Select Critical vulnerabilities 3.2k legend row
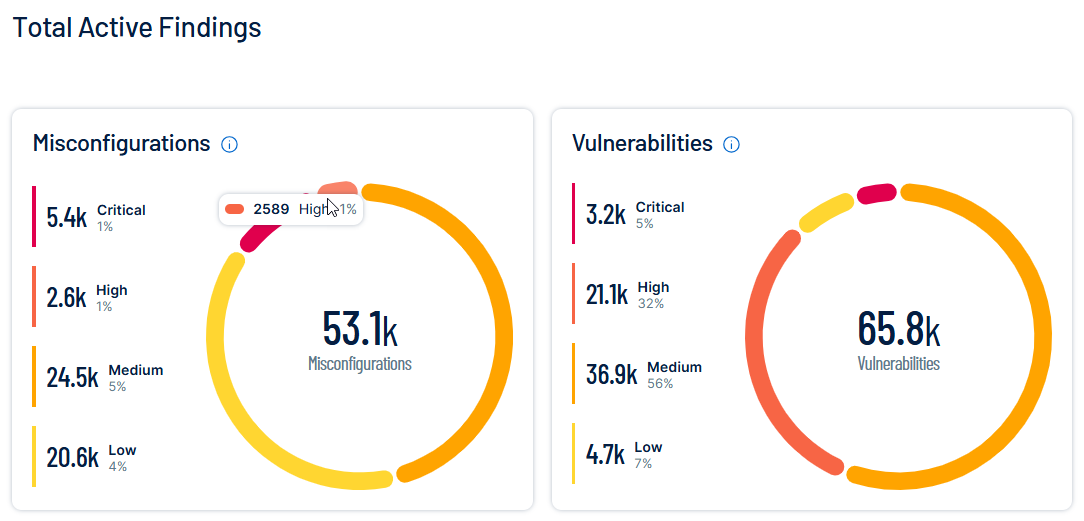Viewport: 1084px width, 521px height. pos(635,213)
